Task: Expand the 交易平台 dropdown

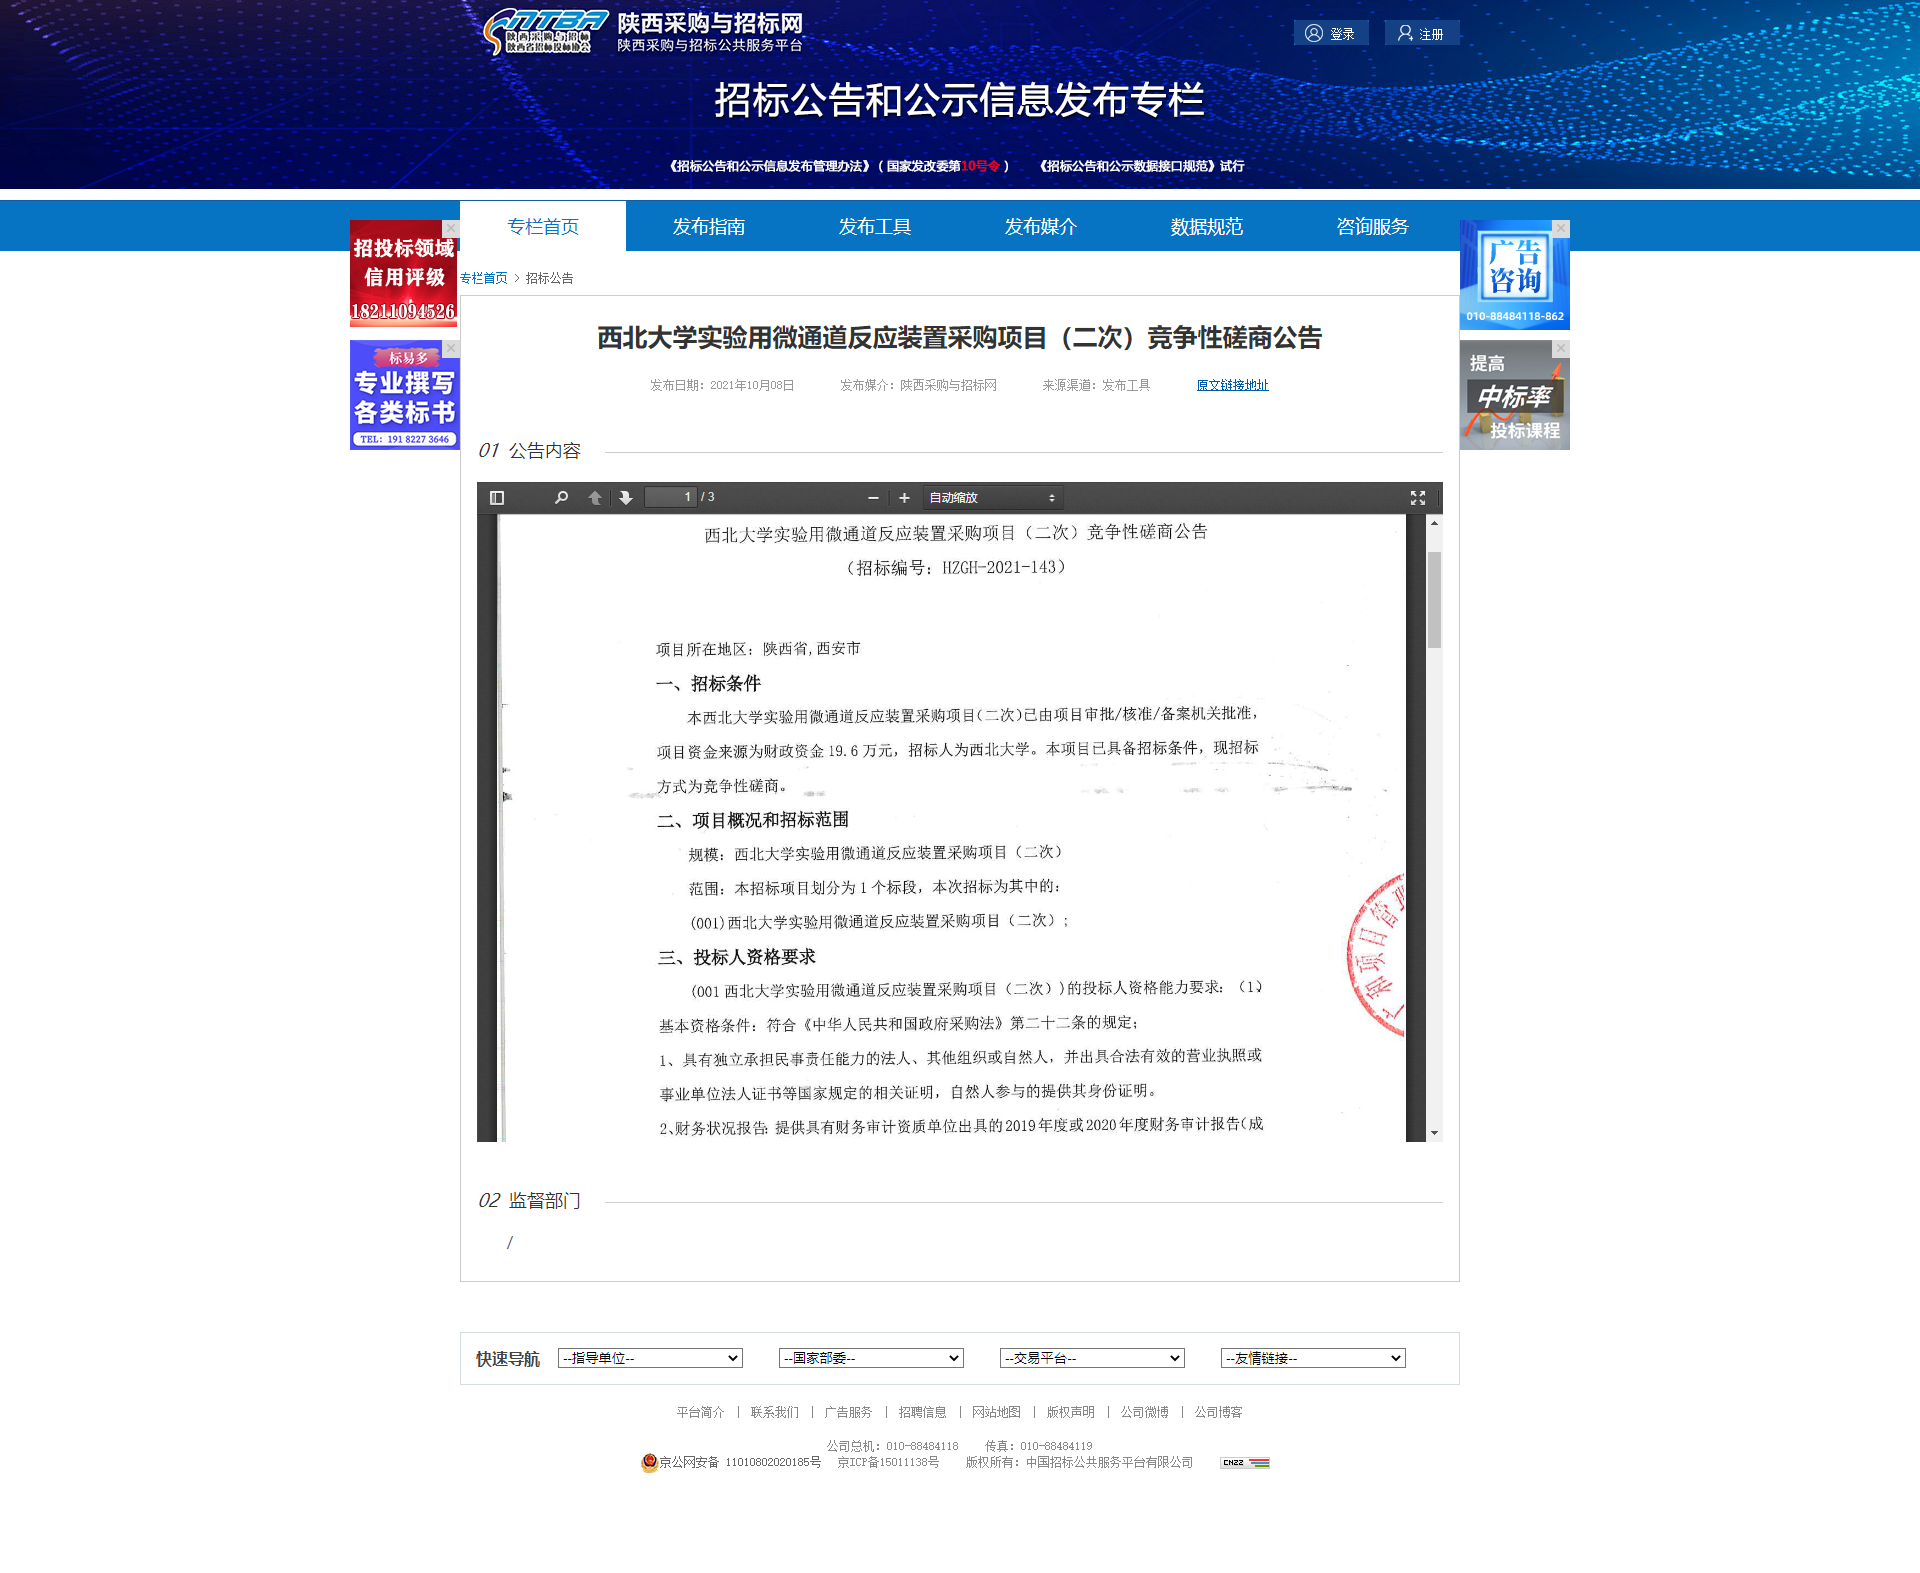Action: click(1092, 1358)
